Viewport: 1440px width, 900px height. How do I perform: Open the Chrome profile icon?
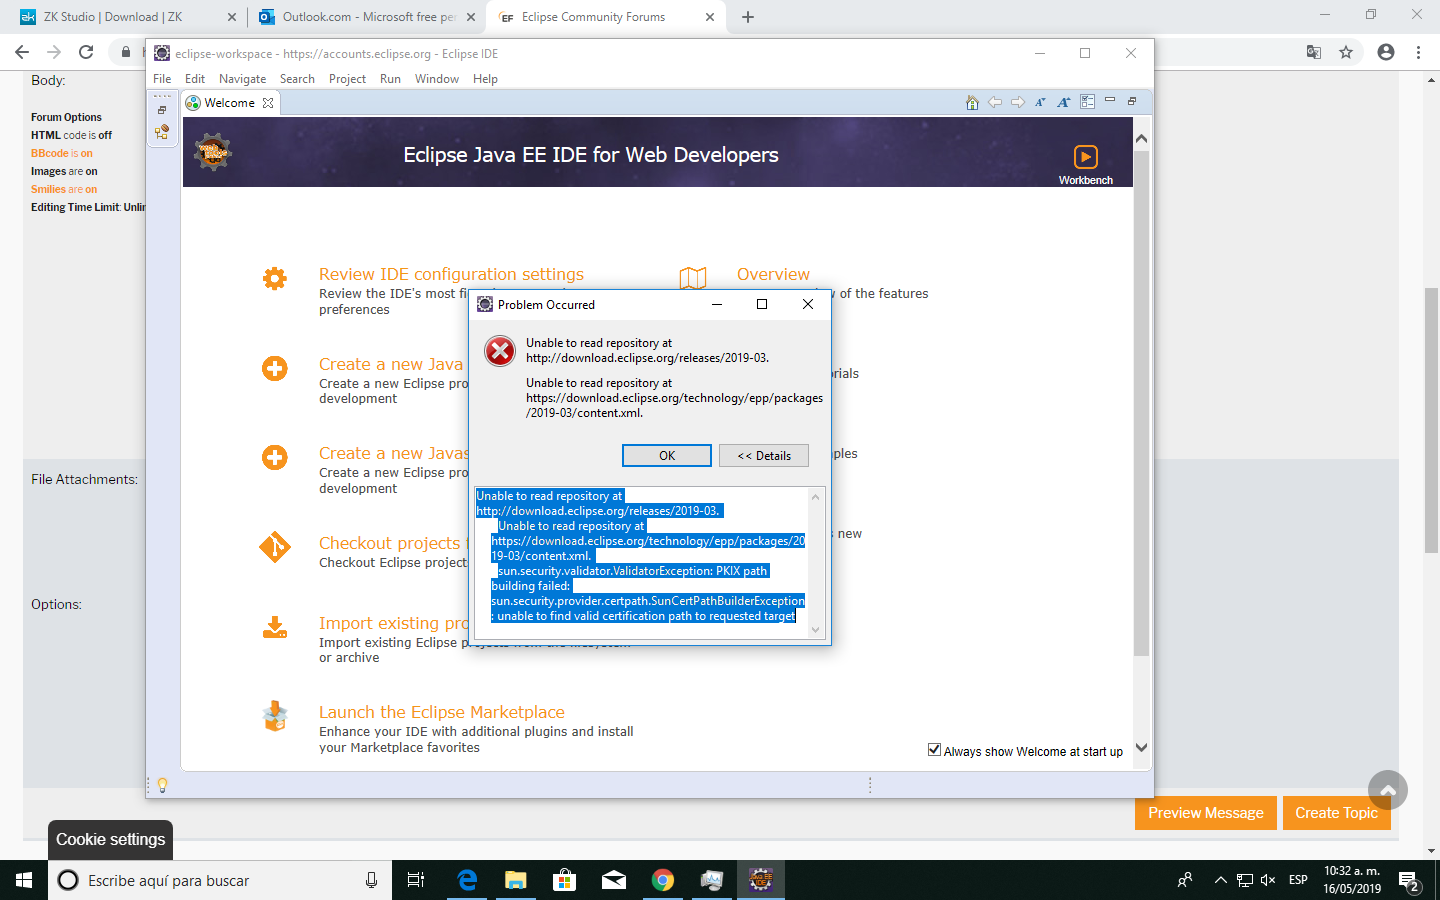pyautogui.click(x=1386, y=52)
